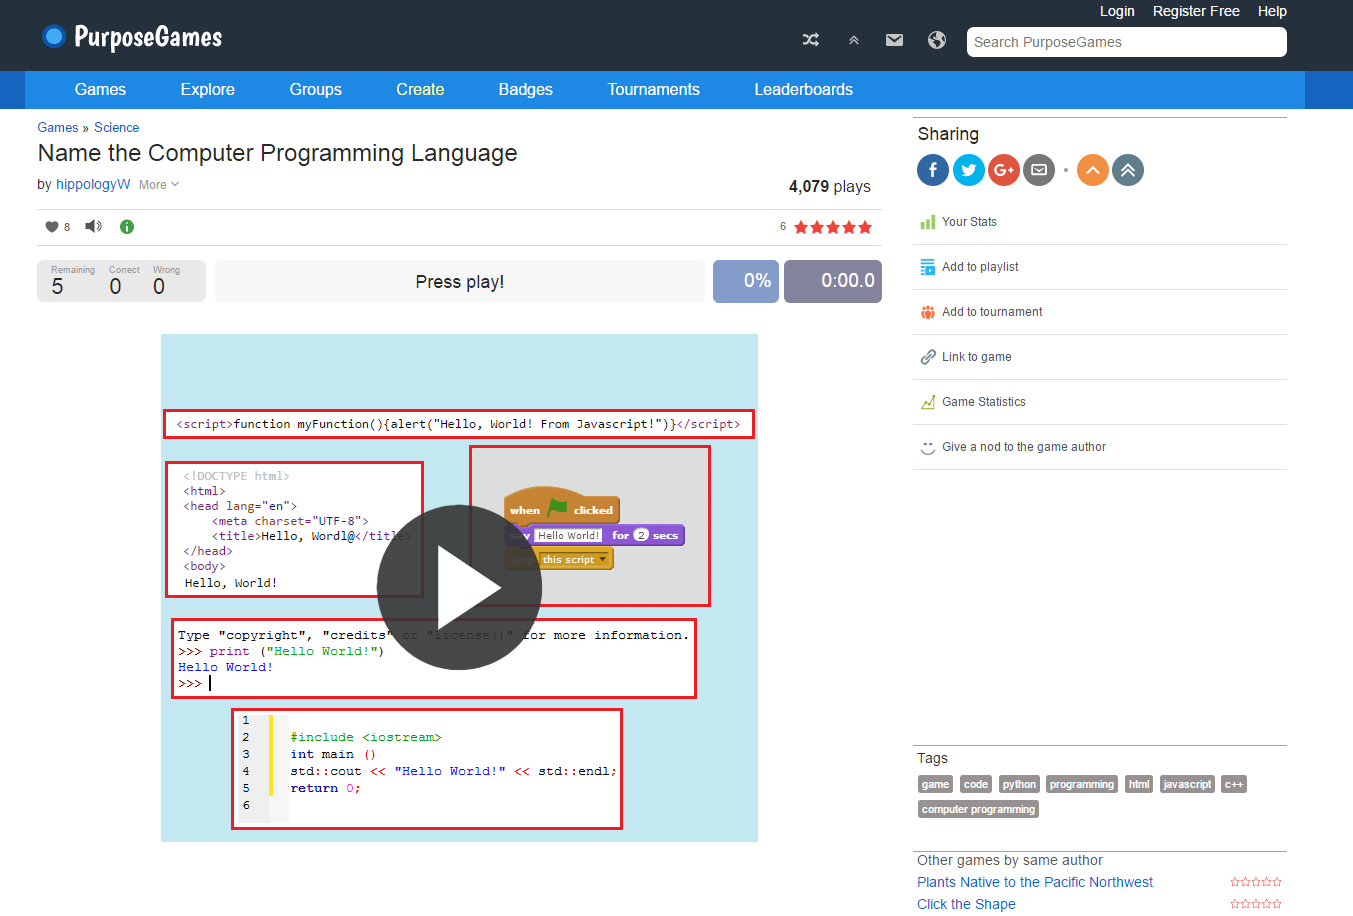
Task: Click the globe language icon
Action: (x=937, y=40)
